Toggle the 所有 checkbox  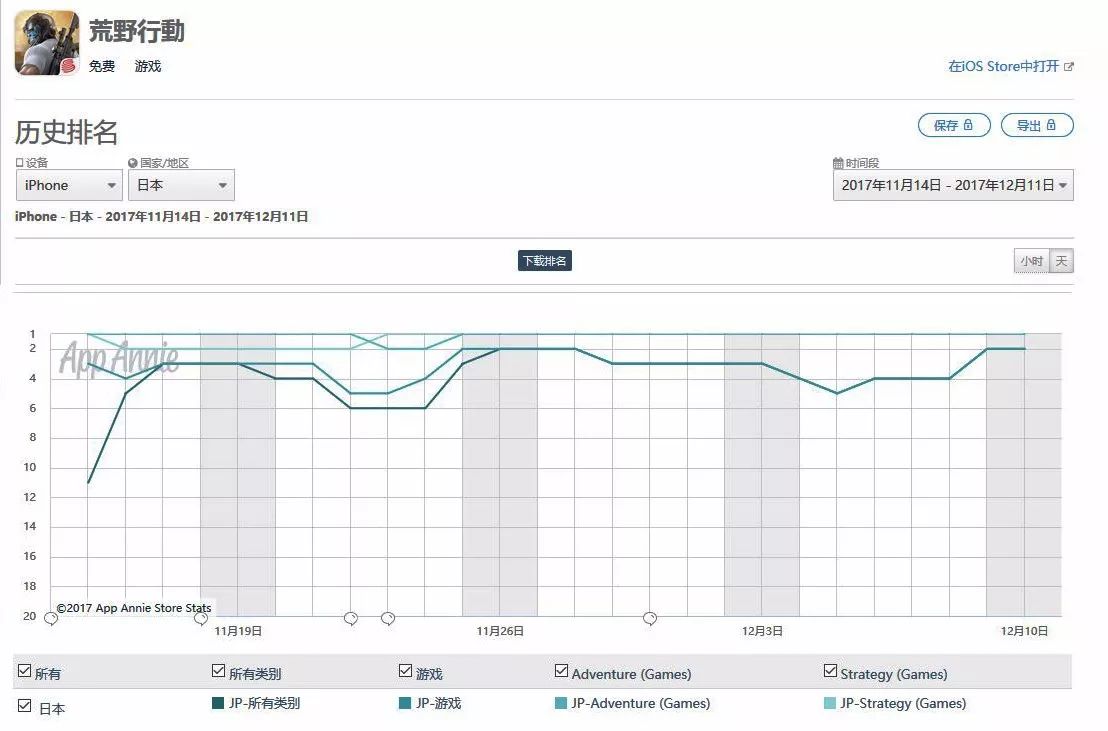point(25,671)
